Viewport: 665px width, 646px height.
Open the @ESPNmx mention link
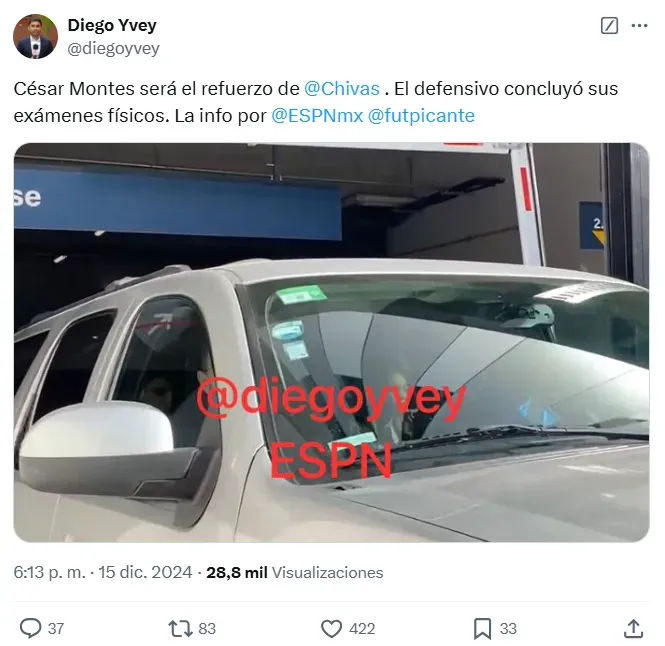pos(317,115)
